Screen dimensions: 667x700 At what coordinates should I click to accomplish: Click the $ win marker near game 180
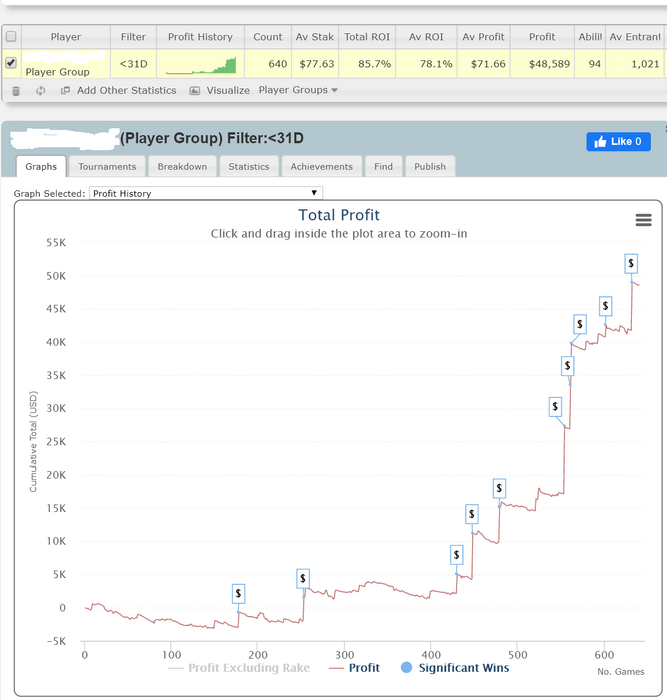click(238, 594)
